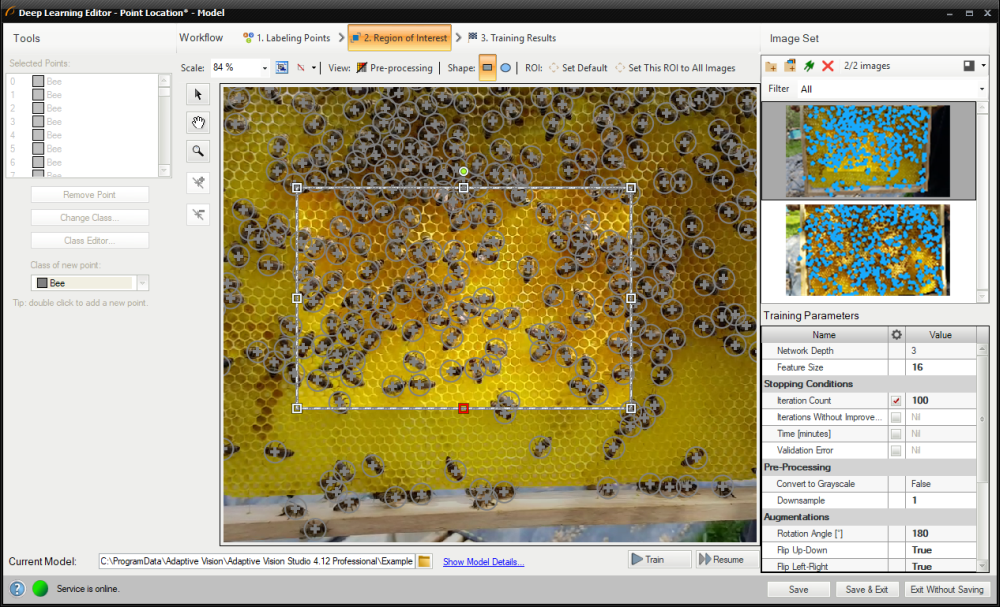Open the Class of new point dropdown

(142, 283)
